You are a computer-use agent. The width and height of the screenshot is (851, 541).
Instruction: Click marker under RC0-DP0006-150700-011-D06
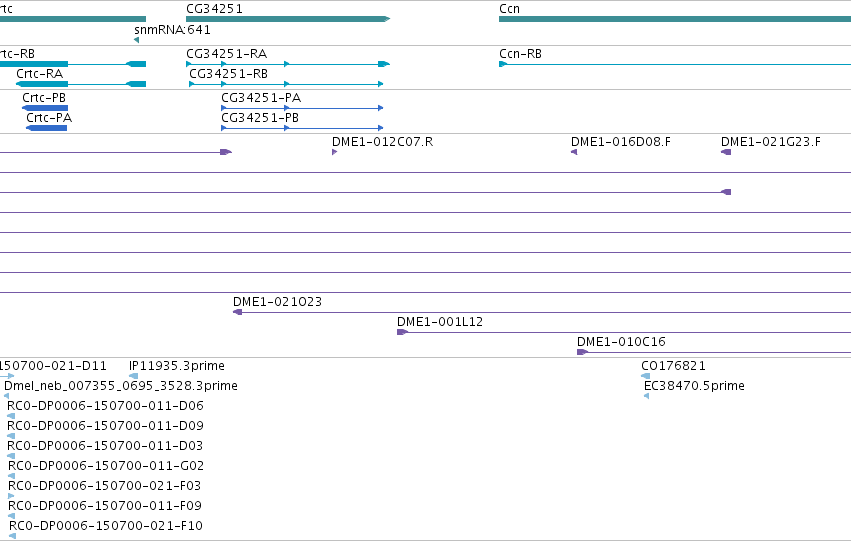11,416
